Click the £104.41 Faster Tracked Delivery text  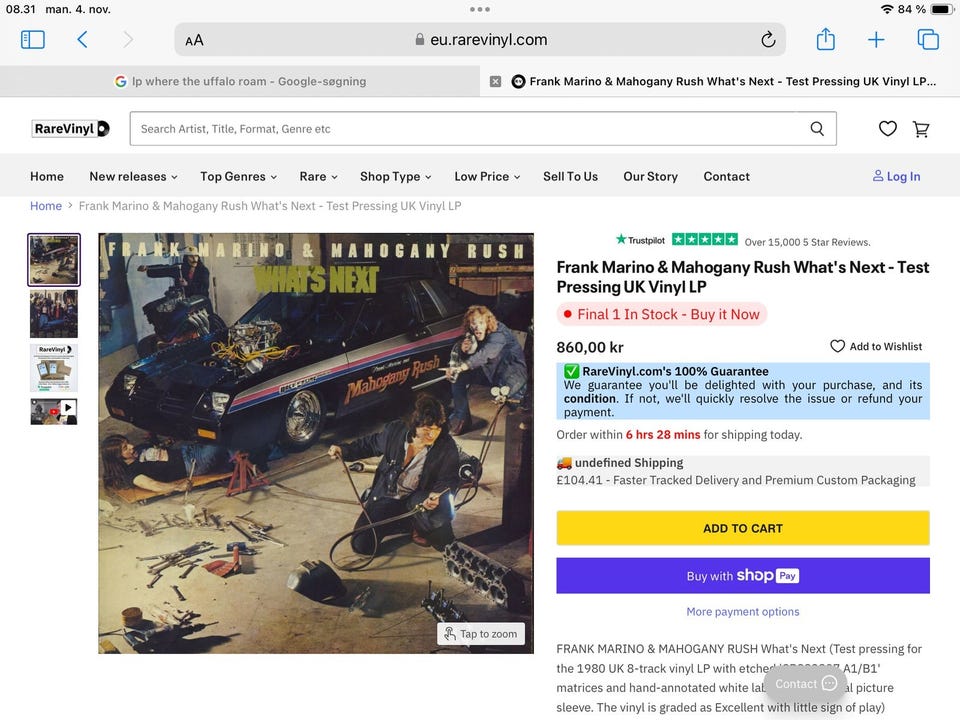735,480
